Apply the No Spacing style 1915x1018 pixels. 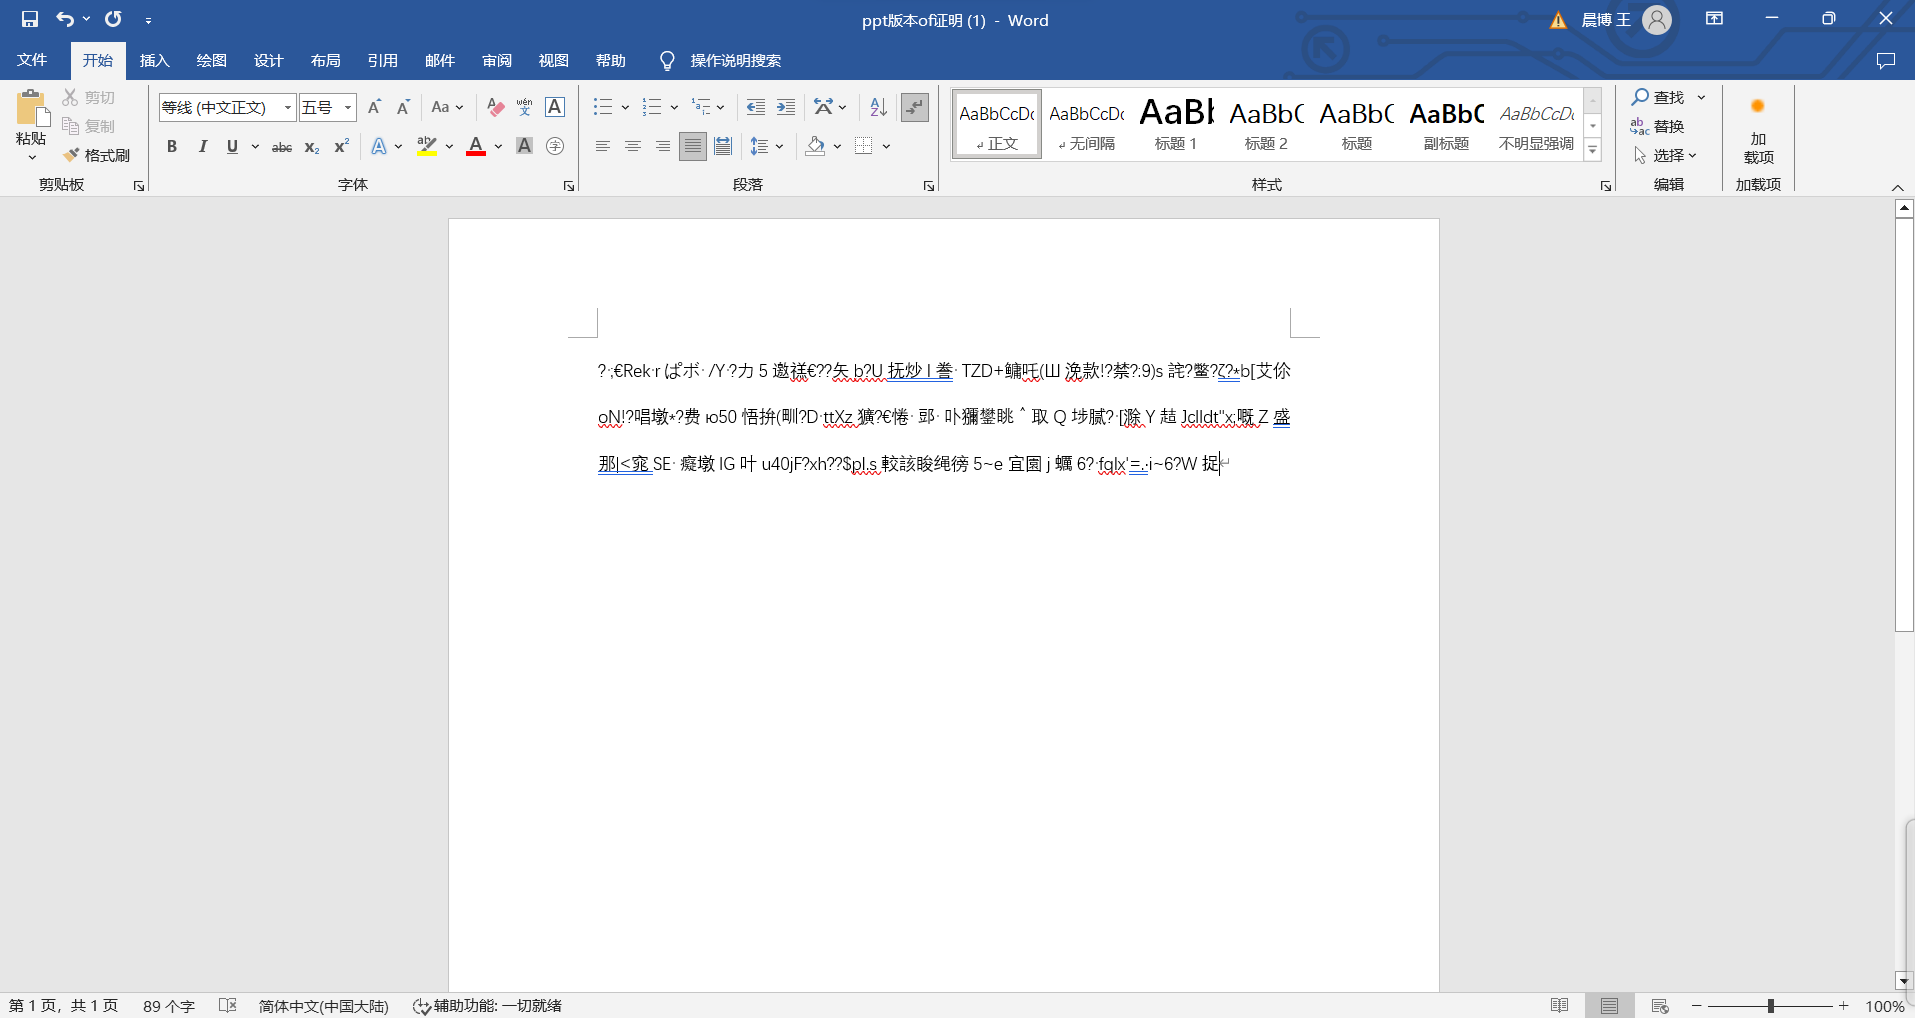click(1086, 124)
